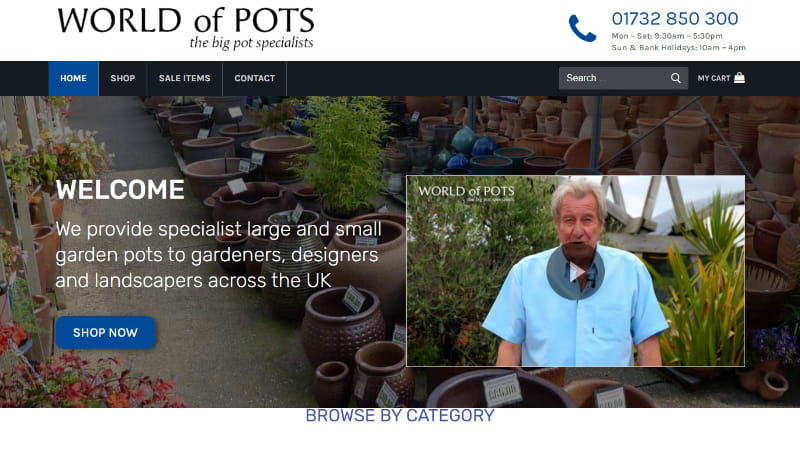Open the Contact page
The image size is (800, 450).
pyautogui.click(x=255, y=79)
